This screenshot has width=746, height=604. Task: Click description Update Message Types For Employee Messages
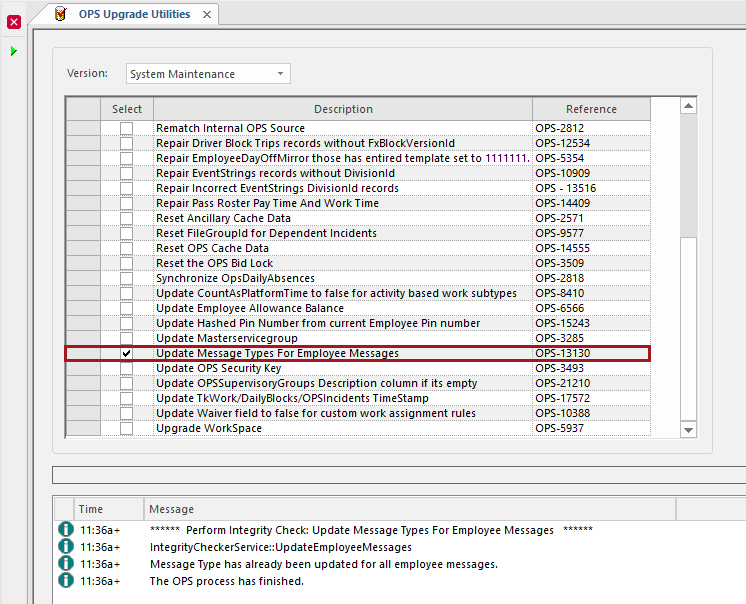coord(277,353)
